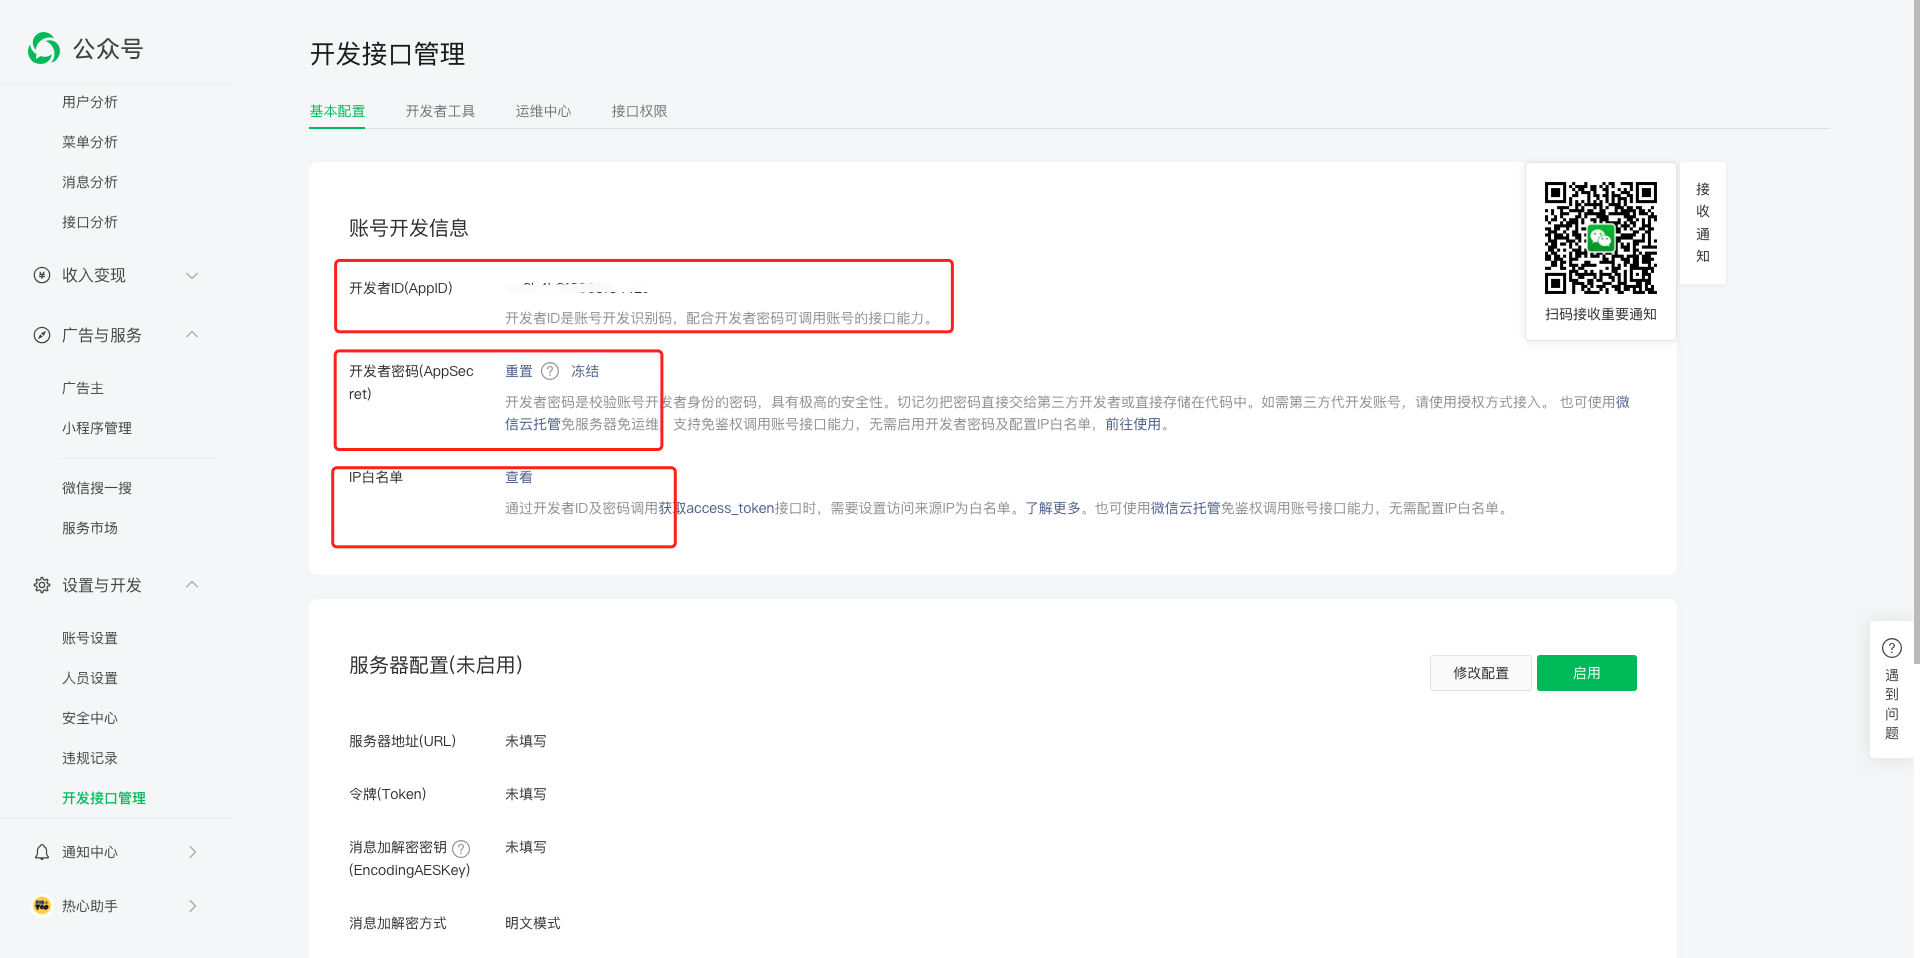Reset the AppSecret via 重置 link
The image size is (1920, 958).
pyautogui.click(x=519, y=371)
